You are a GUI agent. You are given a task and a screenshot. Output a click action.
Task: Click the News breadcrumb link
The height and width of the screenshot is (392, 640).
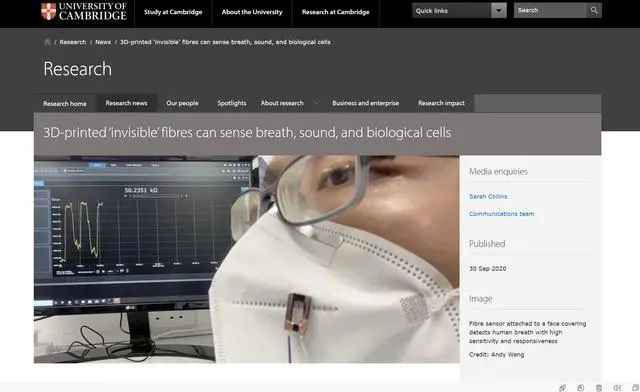coord(103,42)
